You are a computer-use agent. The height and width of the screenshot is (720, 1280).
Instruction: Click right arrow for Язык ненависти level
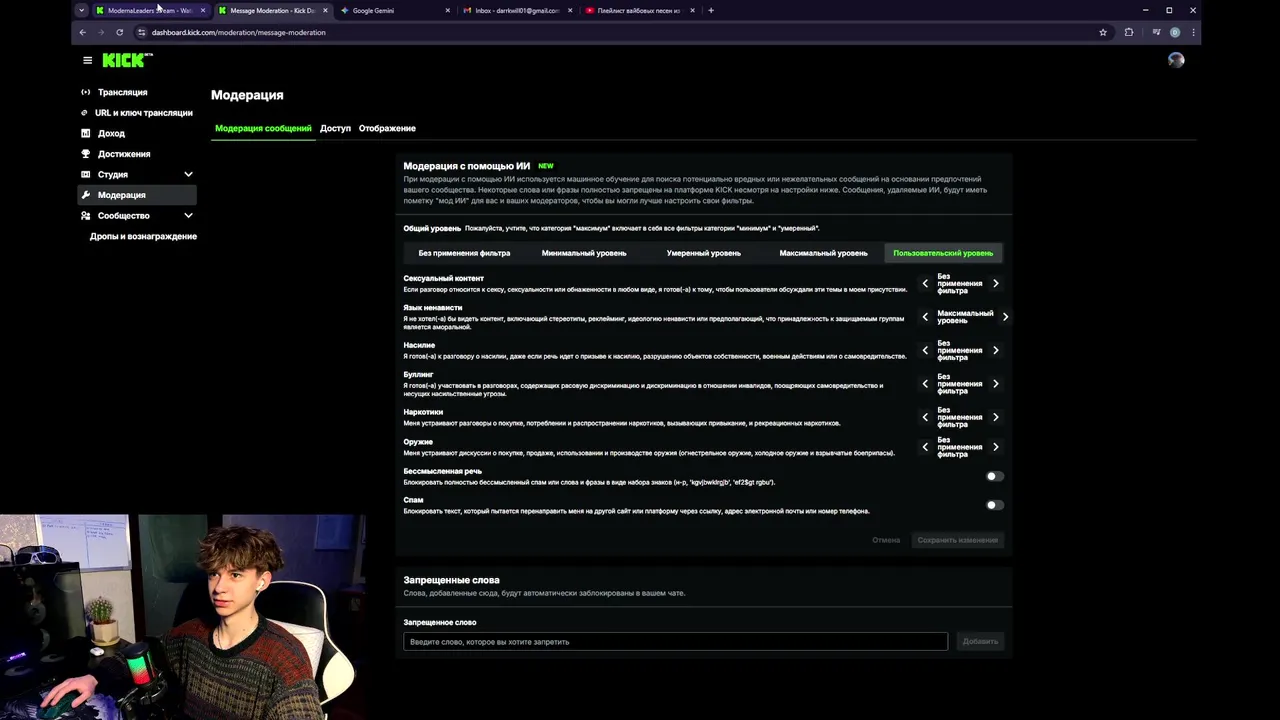coord(1005,317)
